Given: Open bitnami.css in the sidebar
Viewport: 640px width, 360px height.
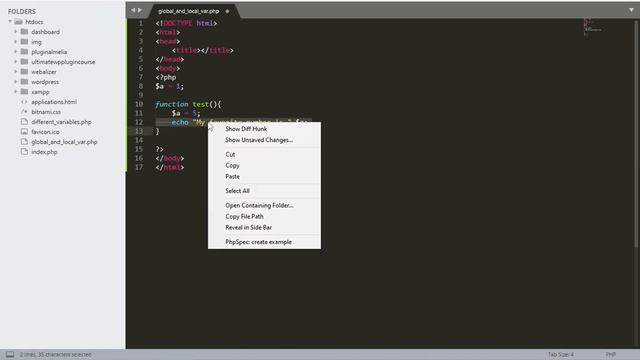Looking at the screenshot, I should pos(46,111).
